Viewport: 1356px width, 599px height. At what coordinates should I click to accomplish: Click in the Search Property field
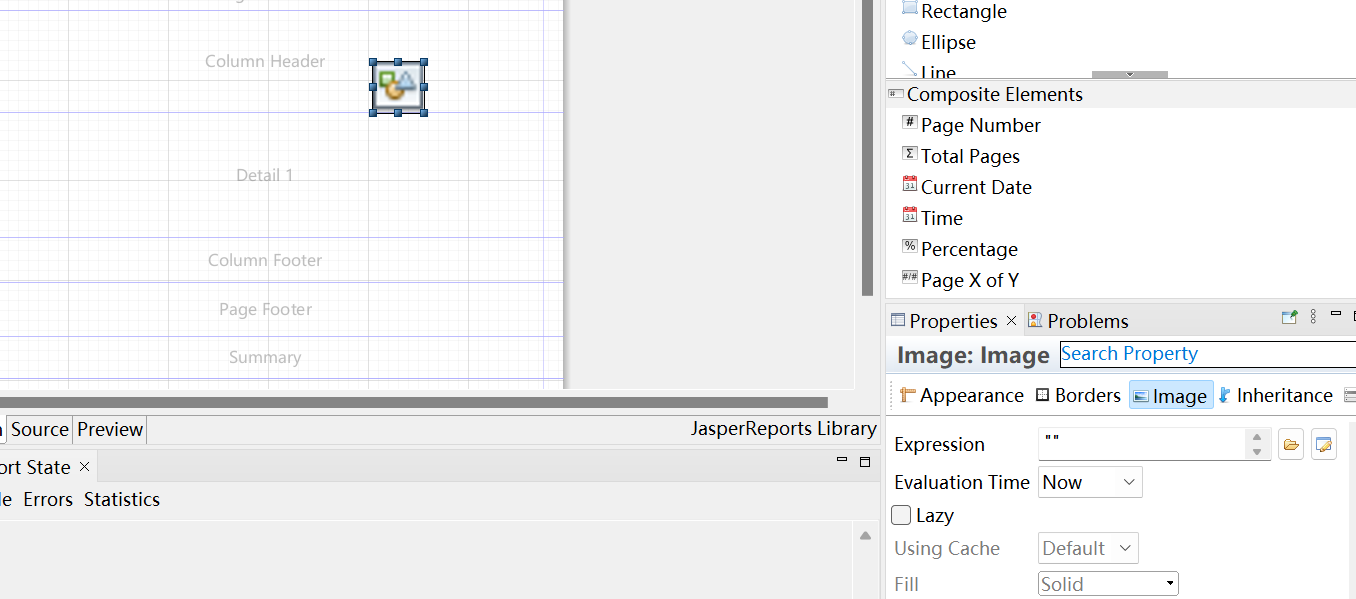tap(1208, 353)
